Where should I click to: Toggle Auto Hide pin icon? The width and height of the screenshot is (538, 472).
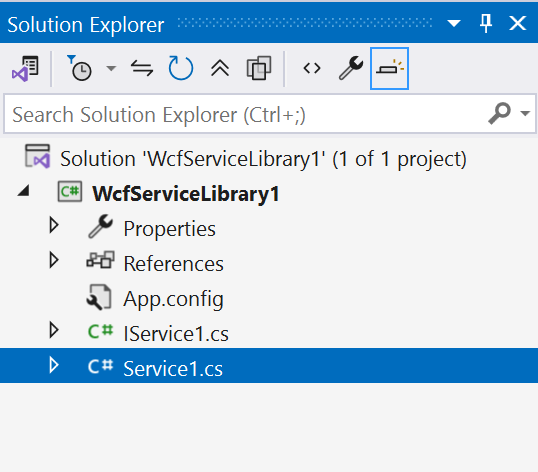coord(486,23)
